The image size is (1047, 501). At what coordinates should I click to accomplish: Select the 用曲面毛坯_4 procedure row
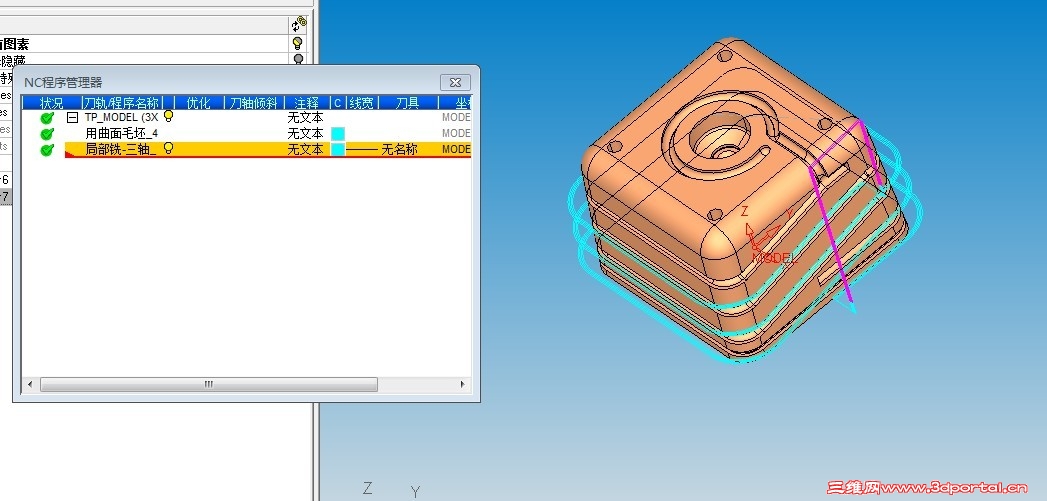pos(122,133)
